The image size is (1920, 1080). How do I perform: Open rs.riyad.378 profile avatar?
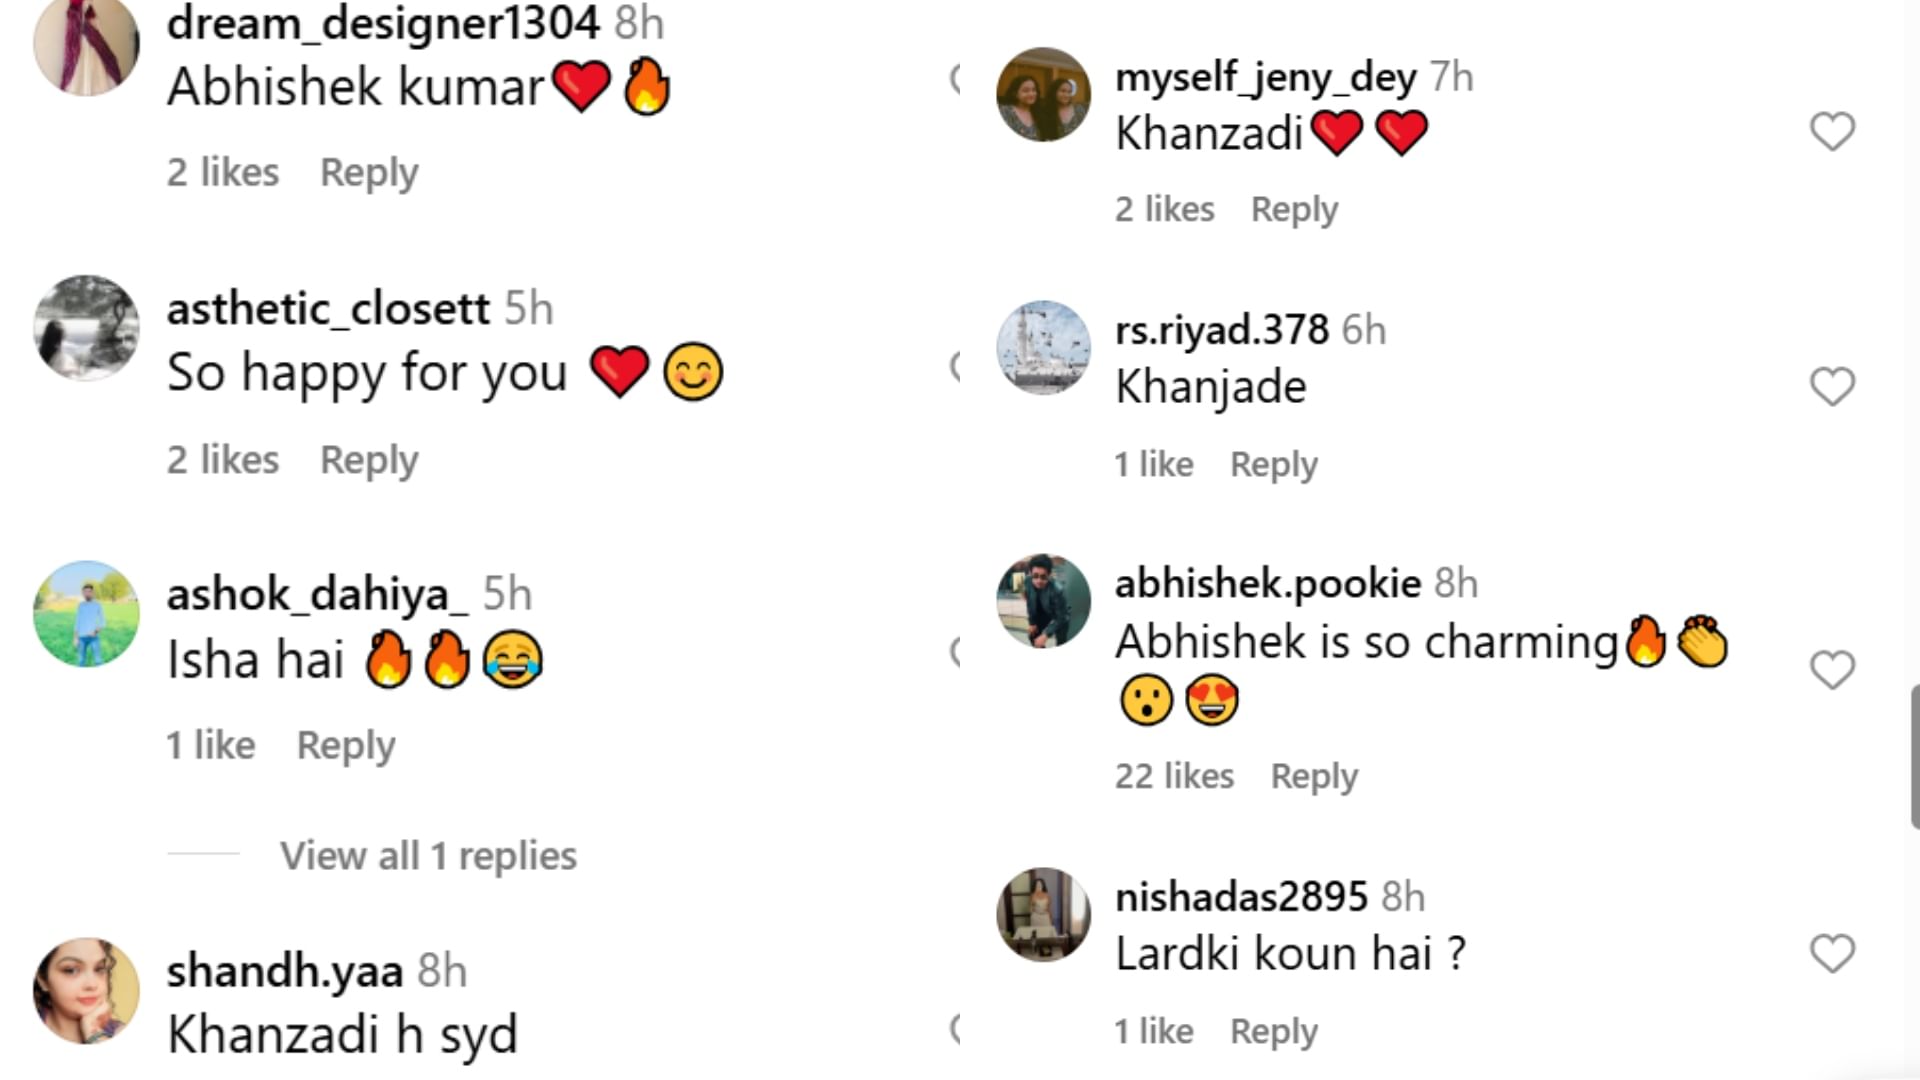pyautogui.click(x=1043, y=347)
